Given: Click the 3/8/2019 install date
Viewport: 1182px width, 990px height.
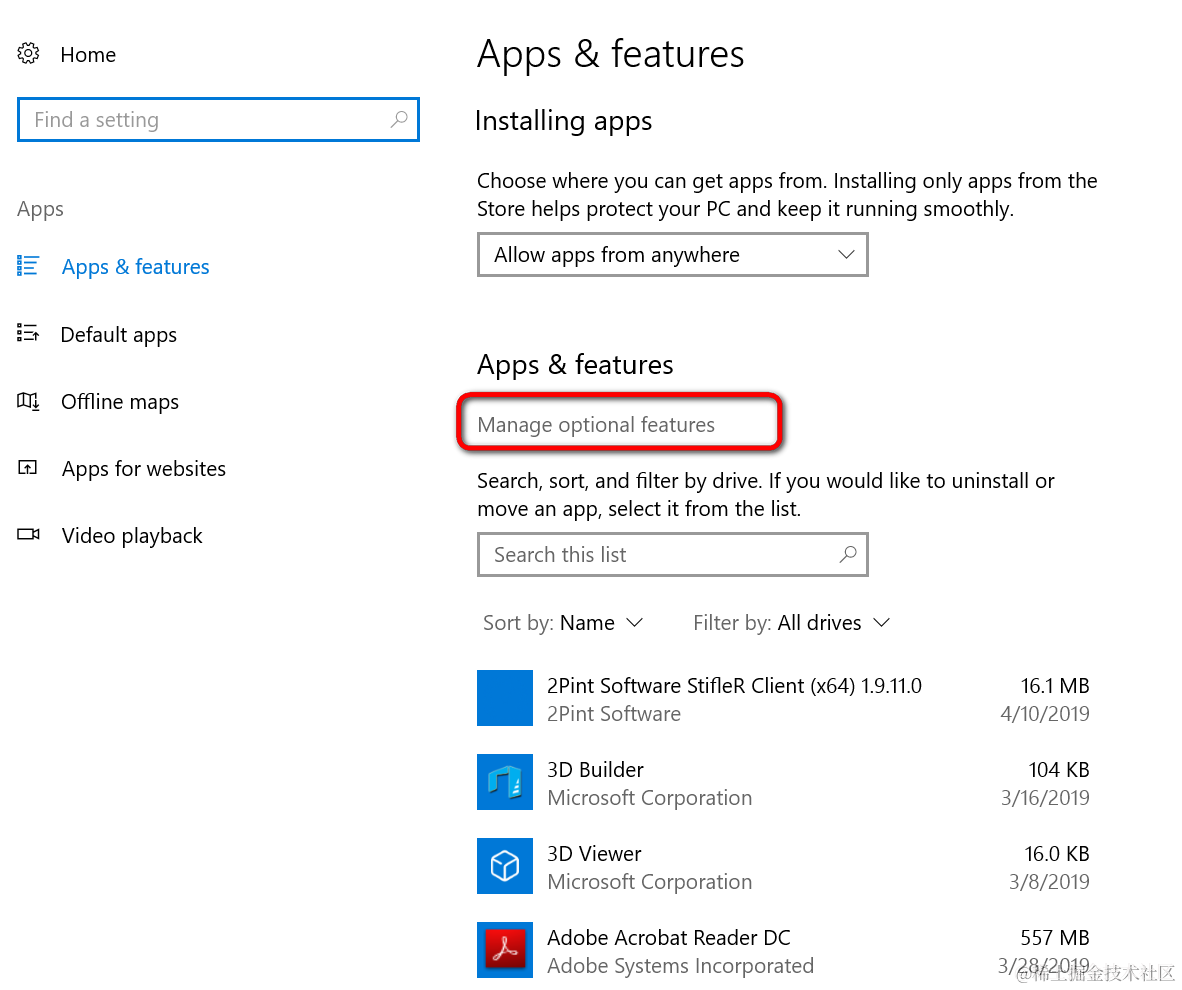Looking at the screenshot, I should pyautogui.click(x=1049, y=881).
